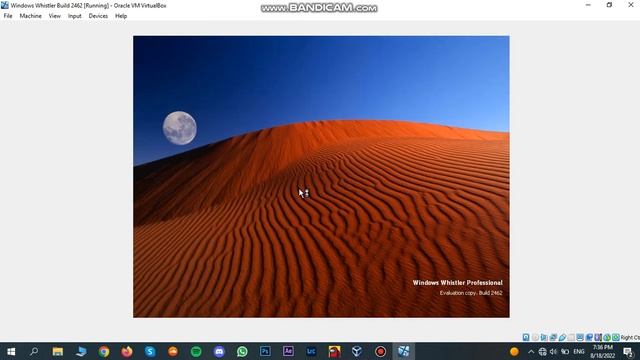The height and width of the screenshot is (360, 640).
Task: Click the recording indicator in VM status bar
Action: coord(589,337)
